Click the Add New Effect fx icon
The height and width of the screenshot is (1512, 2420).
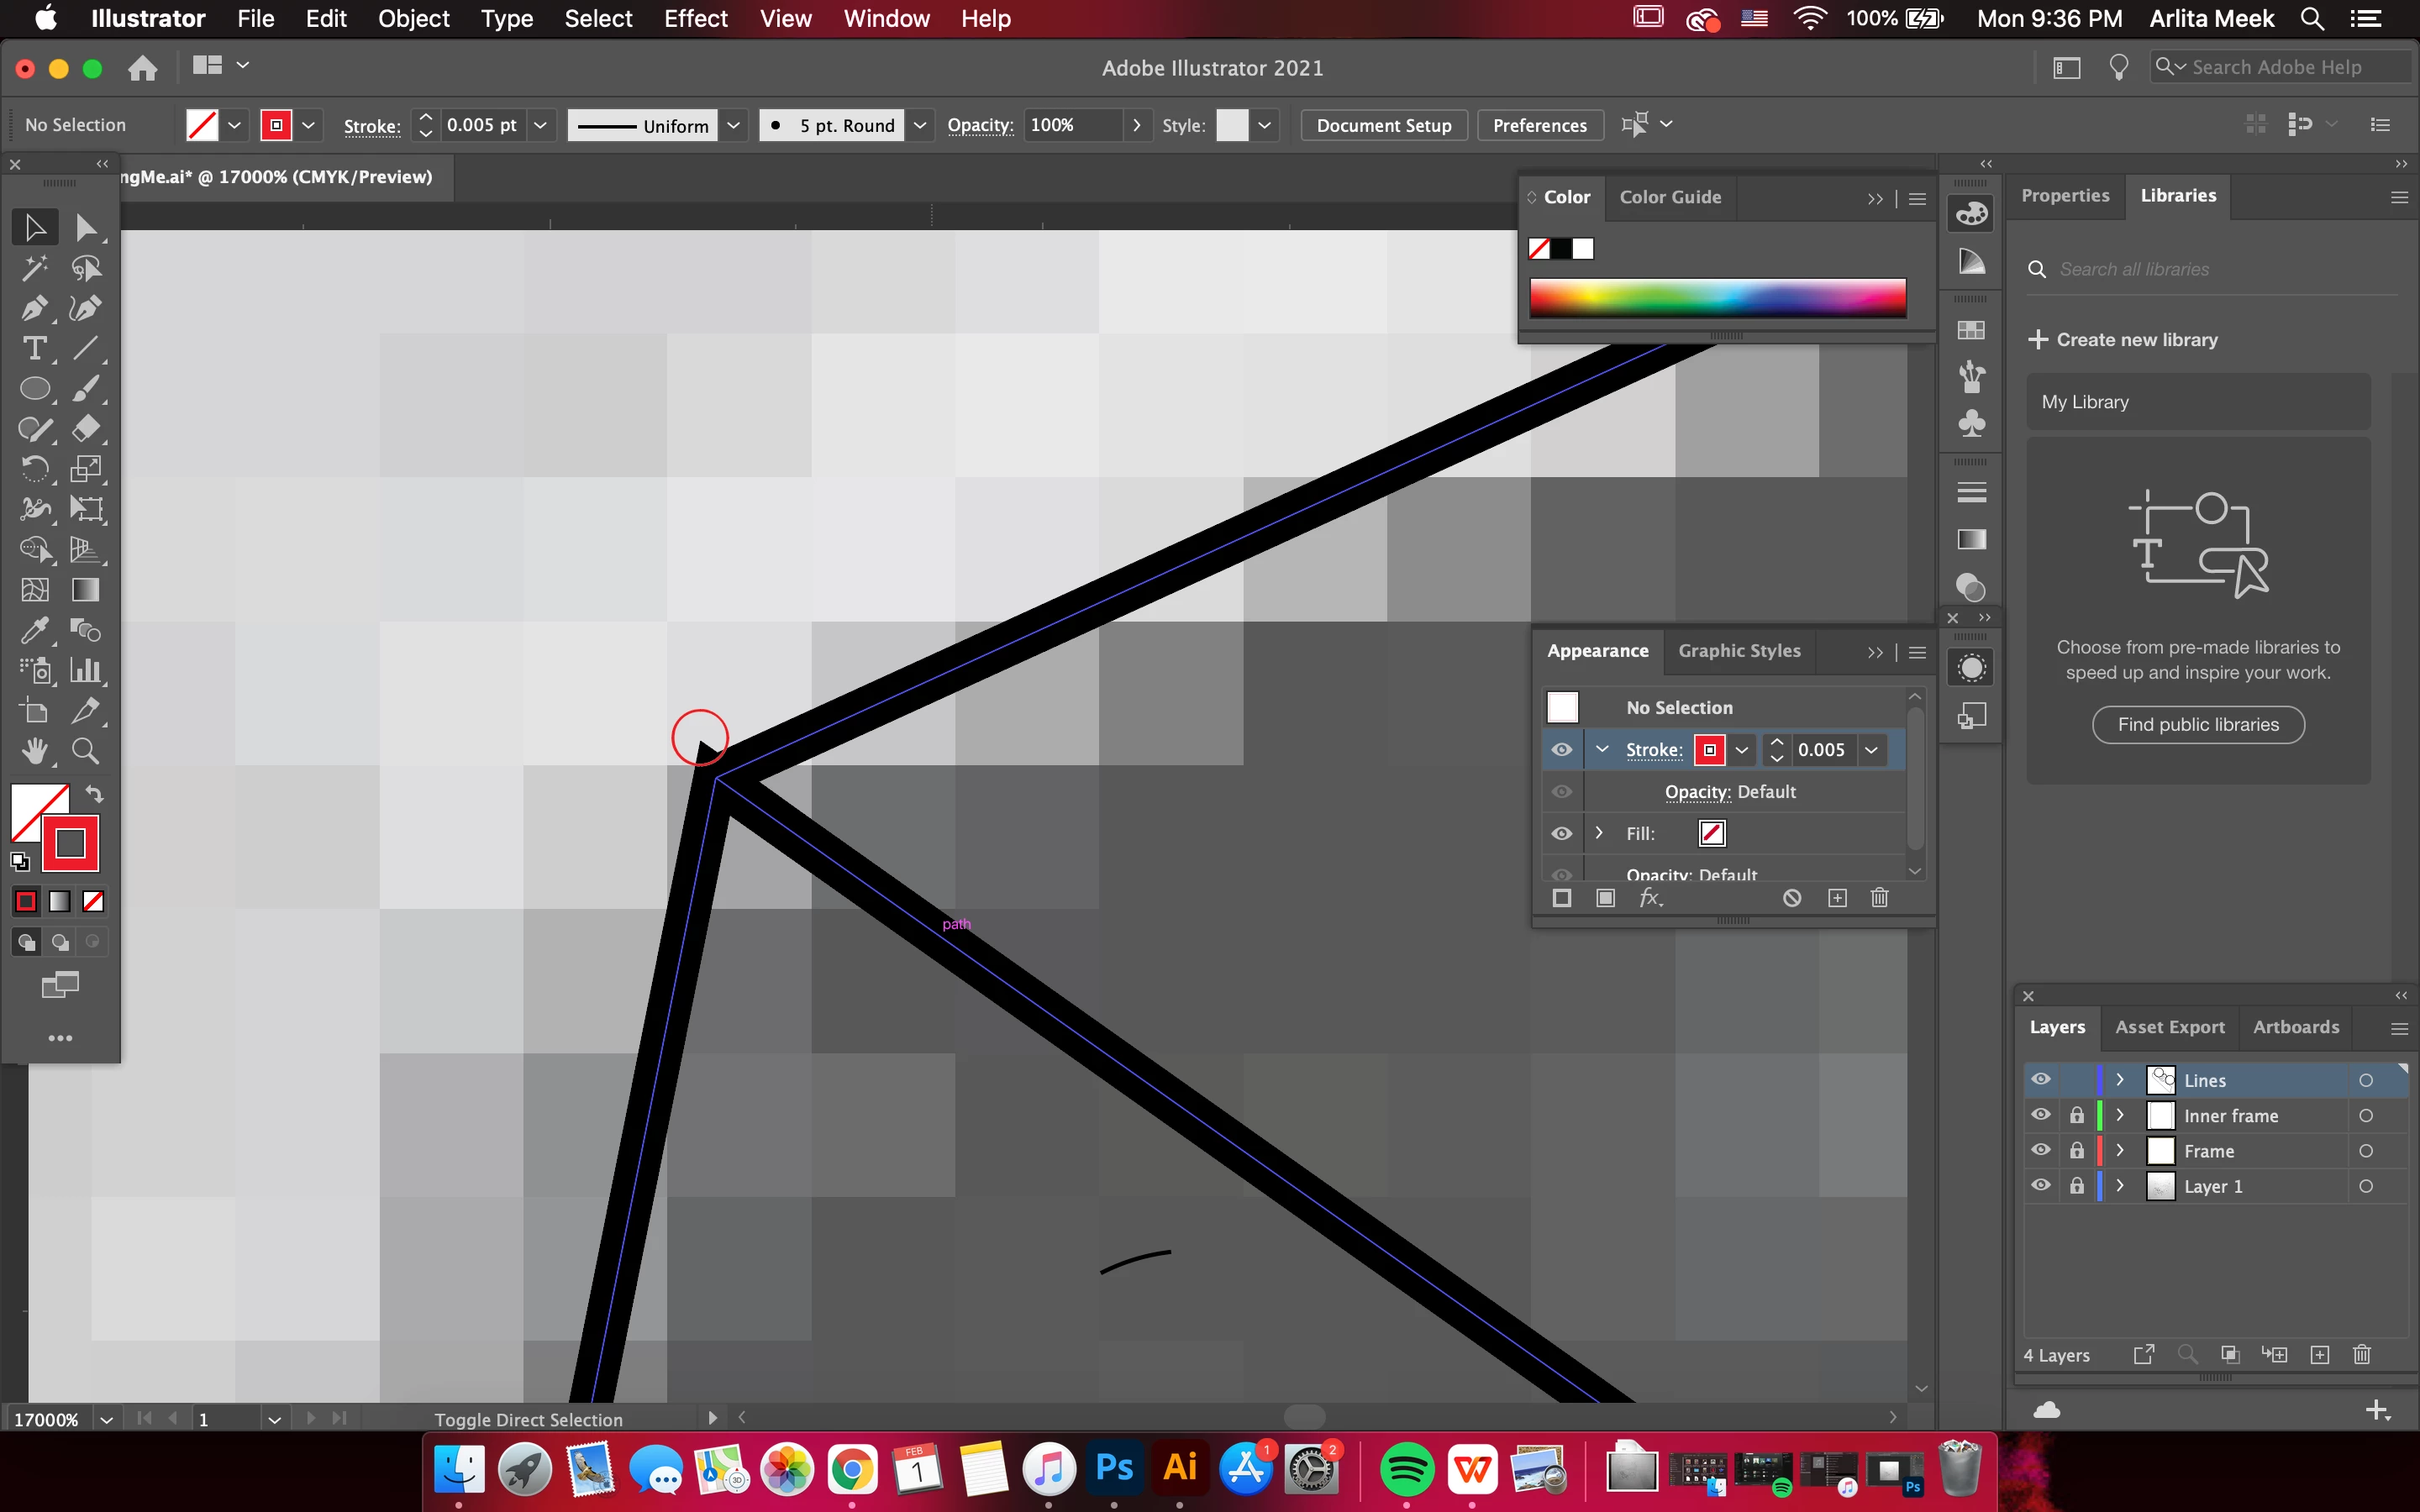tap(1650, 898)
